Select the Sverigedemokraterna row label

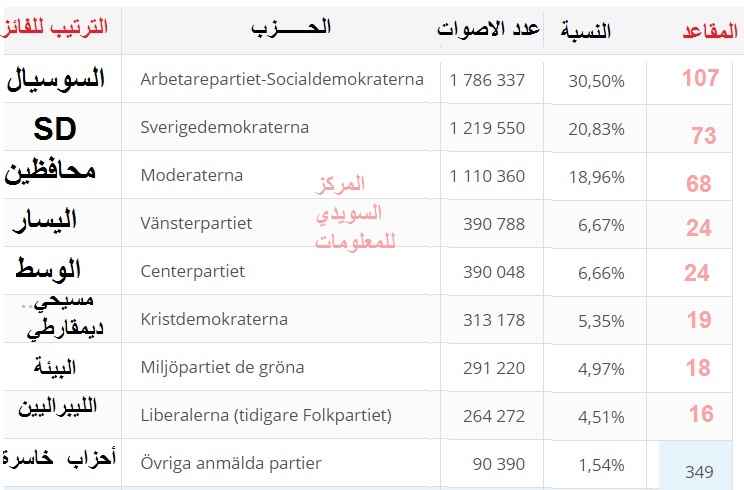pos(224,127)
